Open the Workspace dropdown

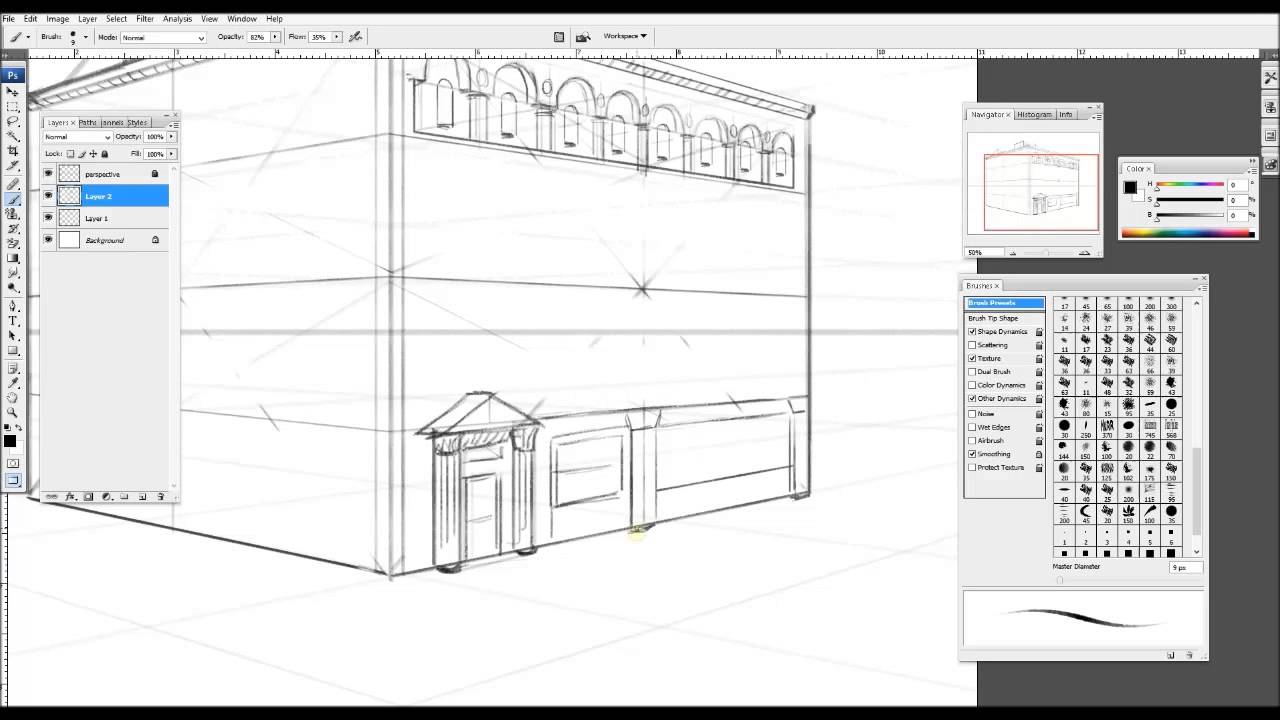point(625,36)
